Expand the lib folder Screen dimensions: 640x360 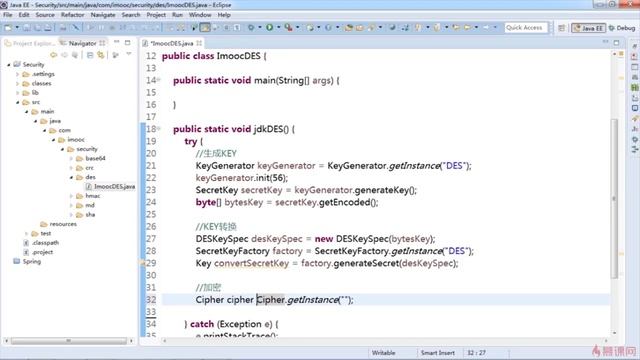[x=18, y=93]
